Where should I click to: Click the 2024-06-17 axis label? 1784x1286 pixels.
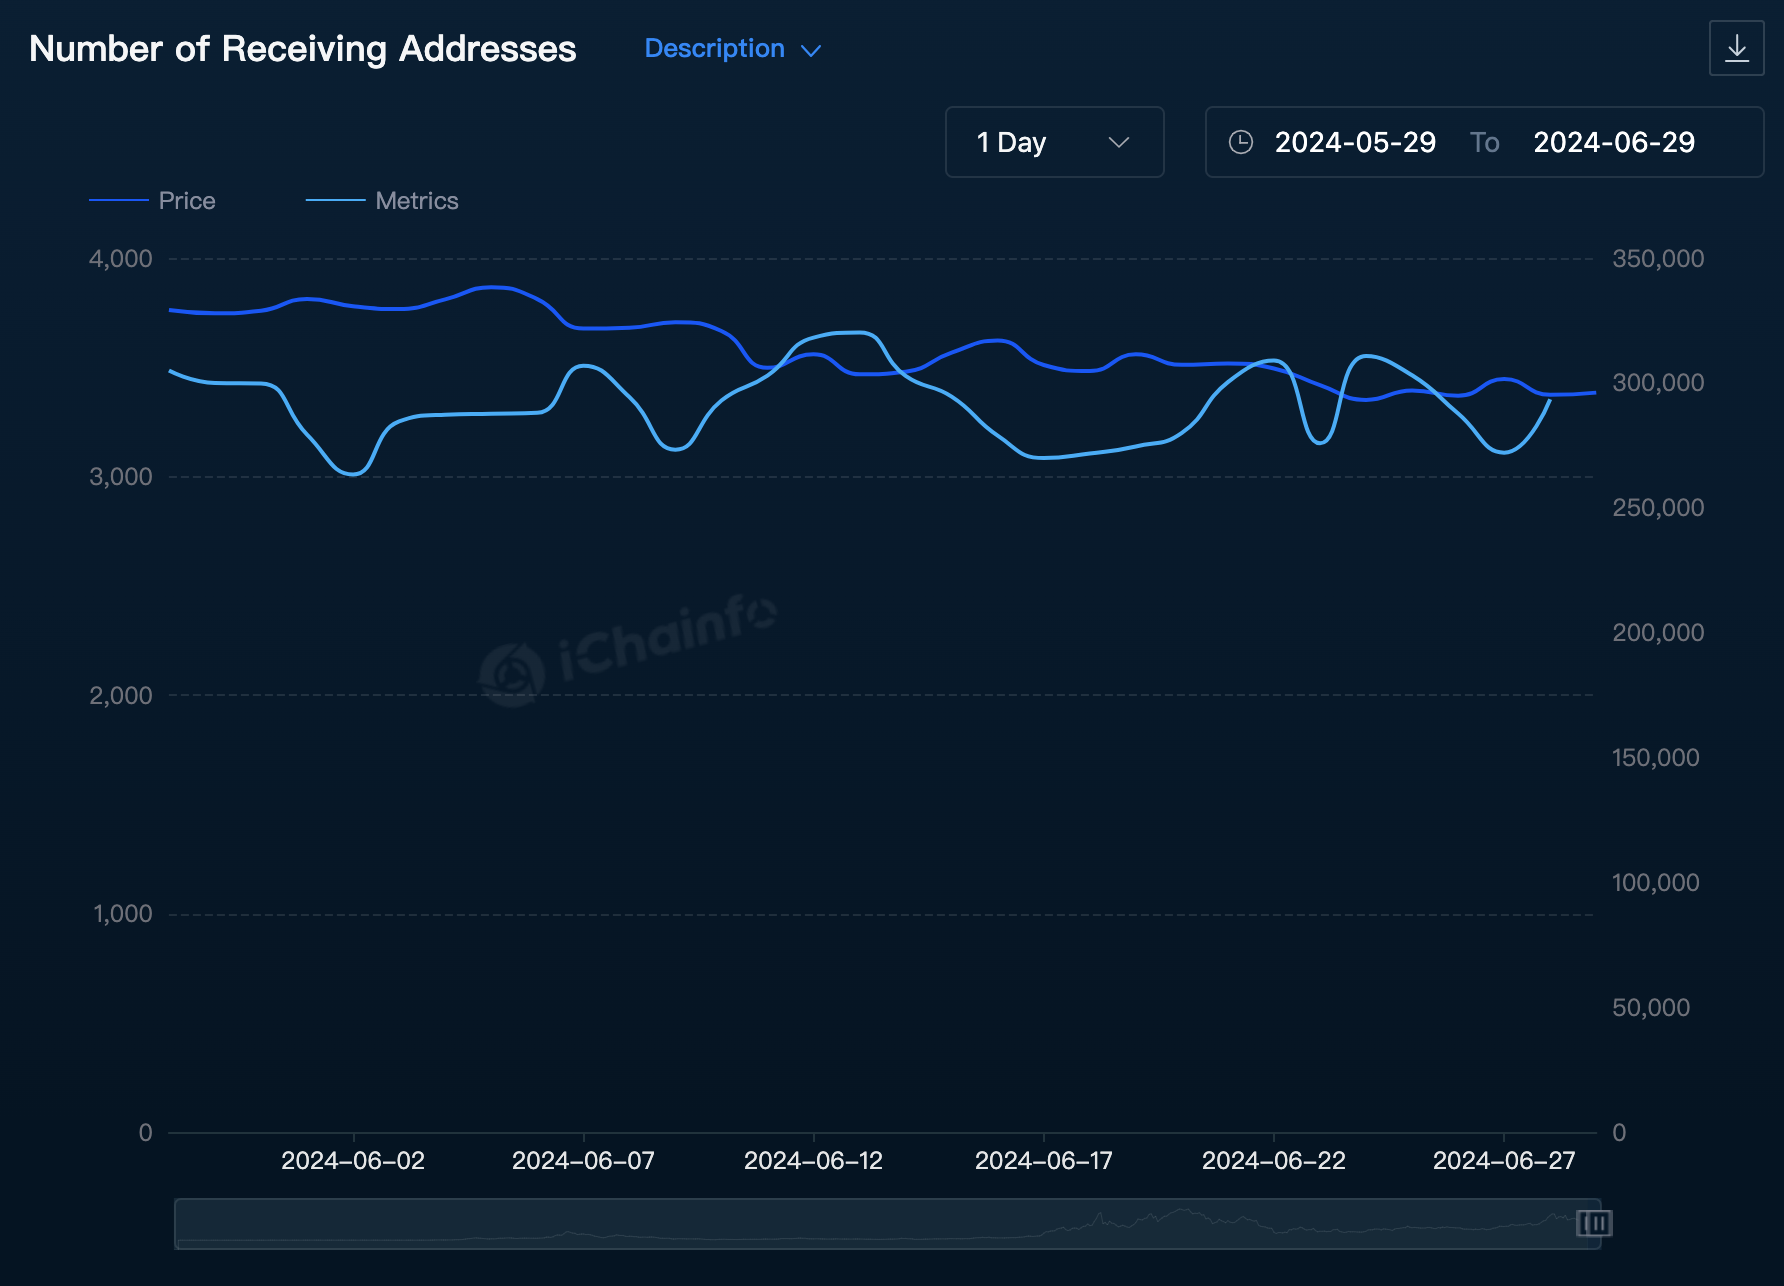[x=1043, y=1161]
